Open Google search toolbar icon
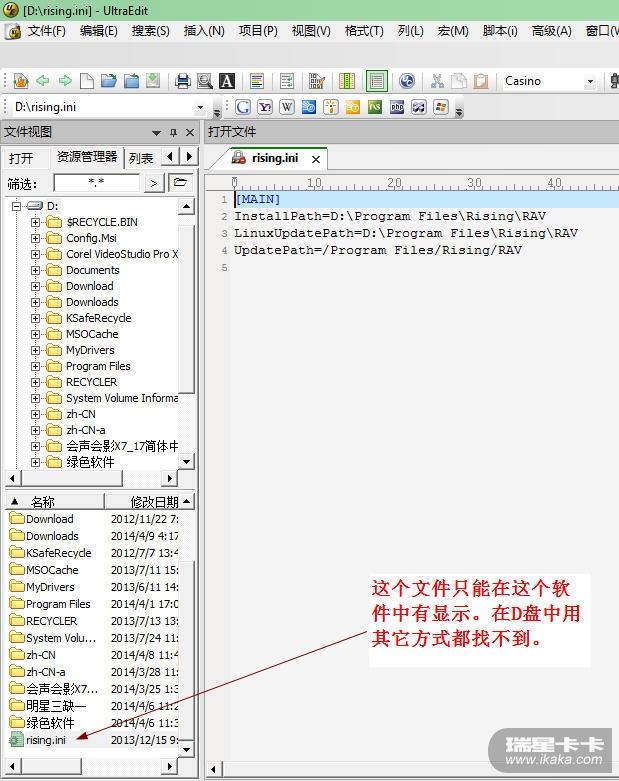Viewport: 619px width, 781px height. [243, 107]
